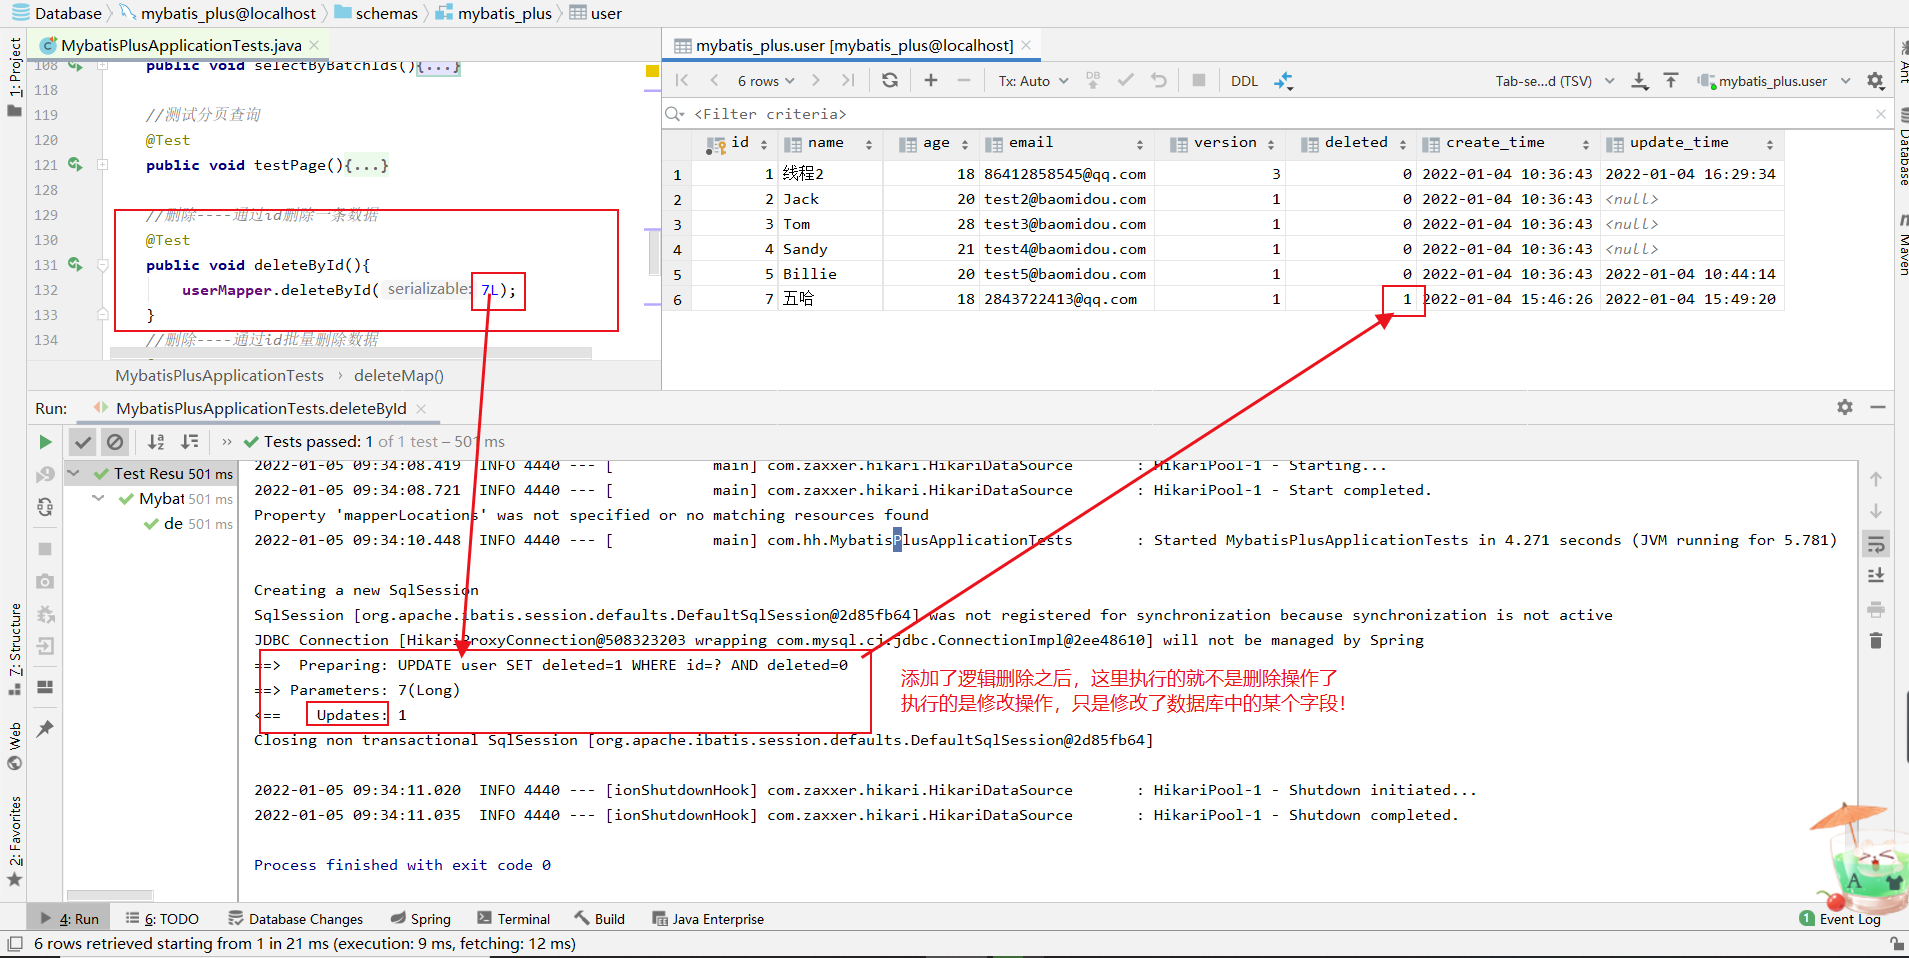Open the Database Changes tool window
This screenshot has height=958, width=1909.
(295, 919)
